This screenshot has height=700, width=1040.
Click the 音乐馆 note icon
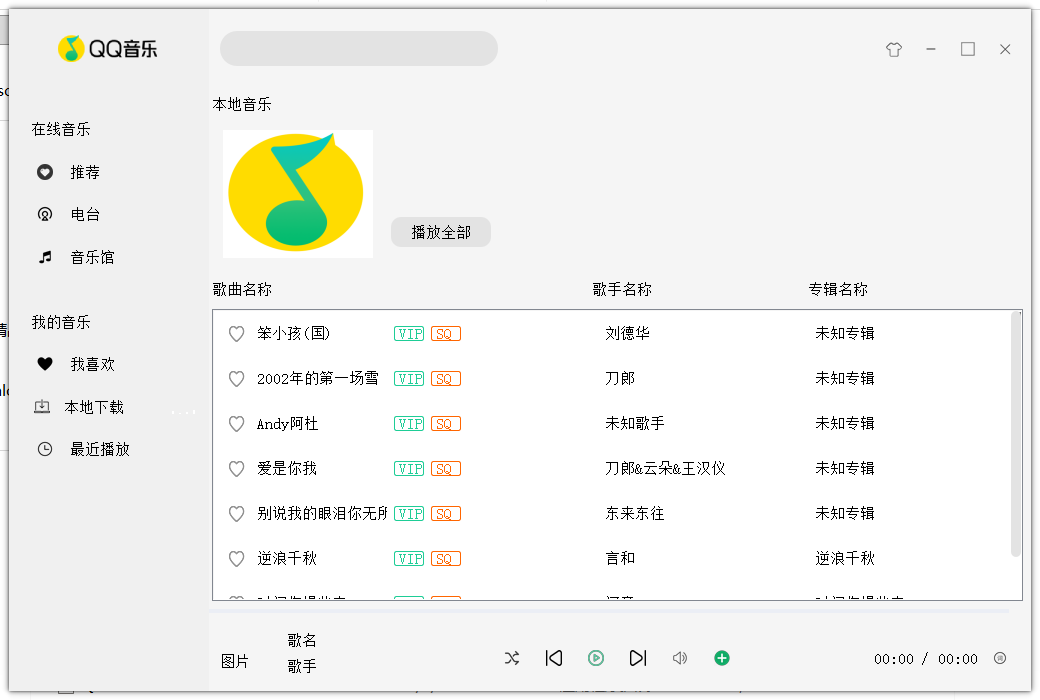click(x=44, y=257)
